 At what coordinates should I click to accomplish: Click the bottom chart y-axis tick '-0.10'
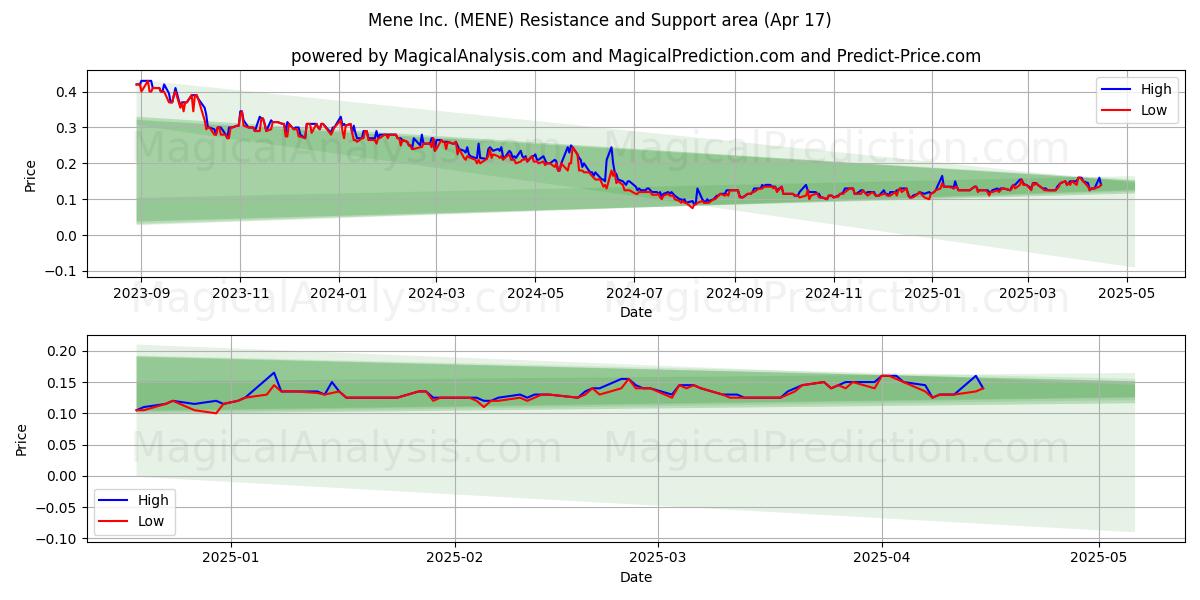point(59,539)
